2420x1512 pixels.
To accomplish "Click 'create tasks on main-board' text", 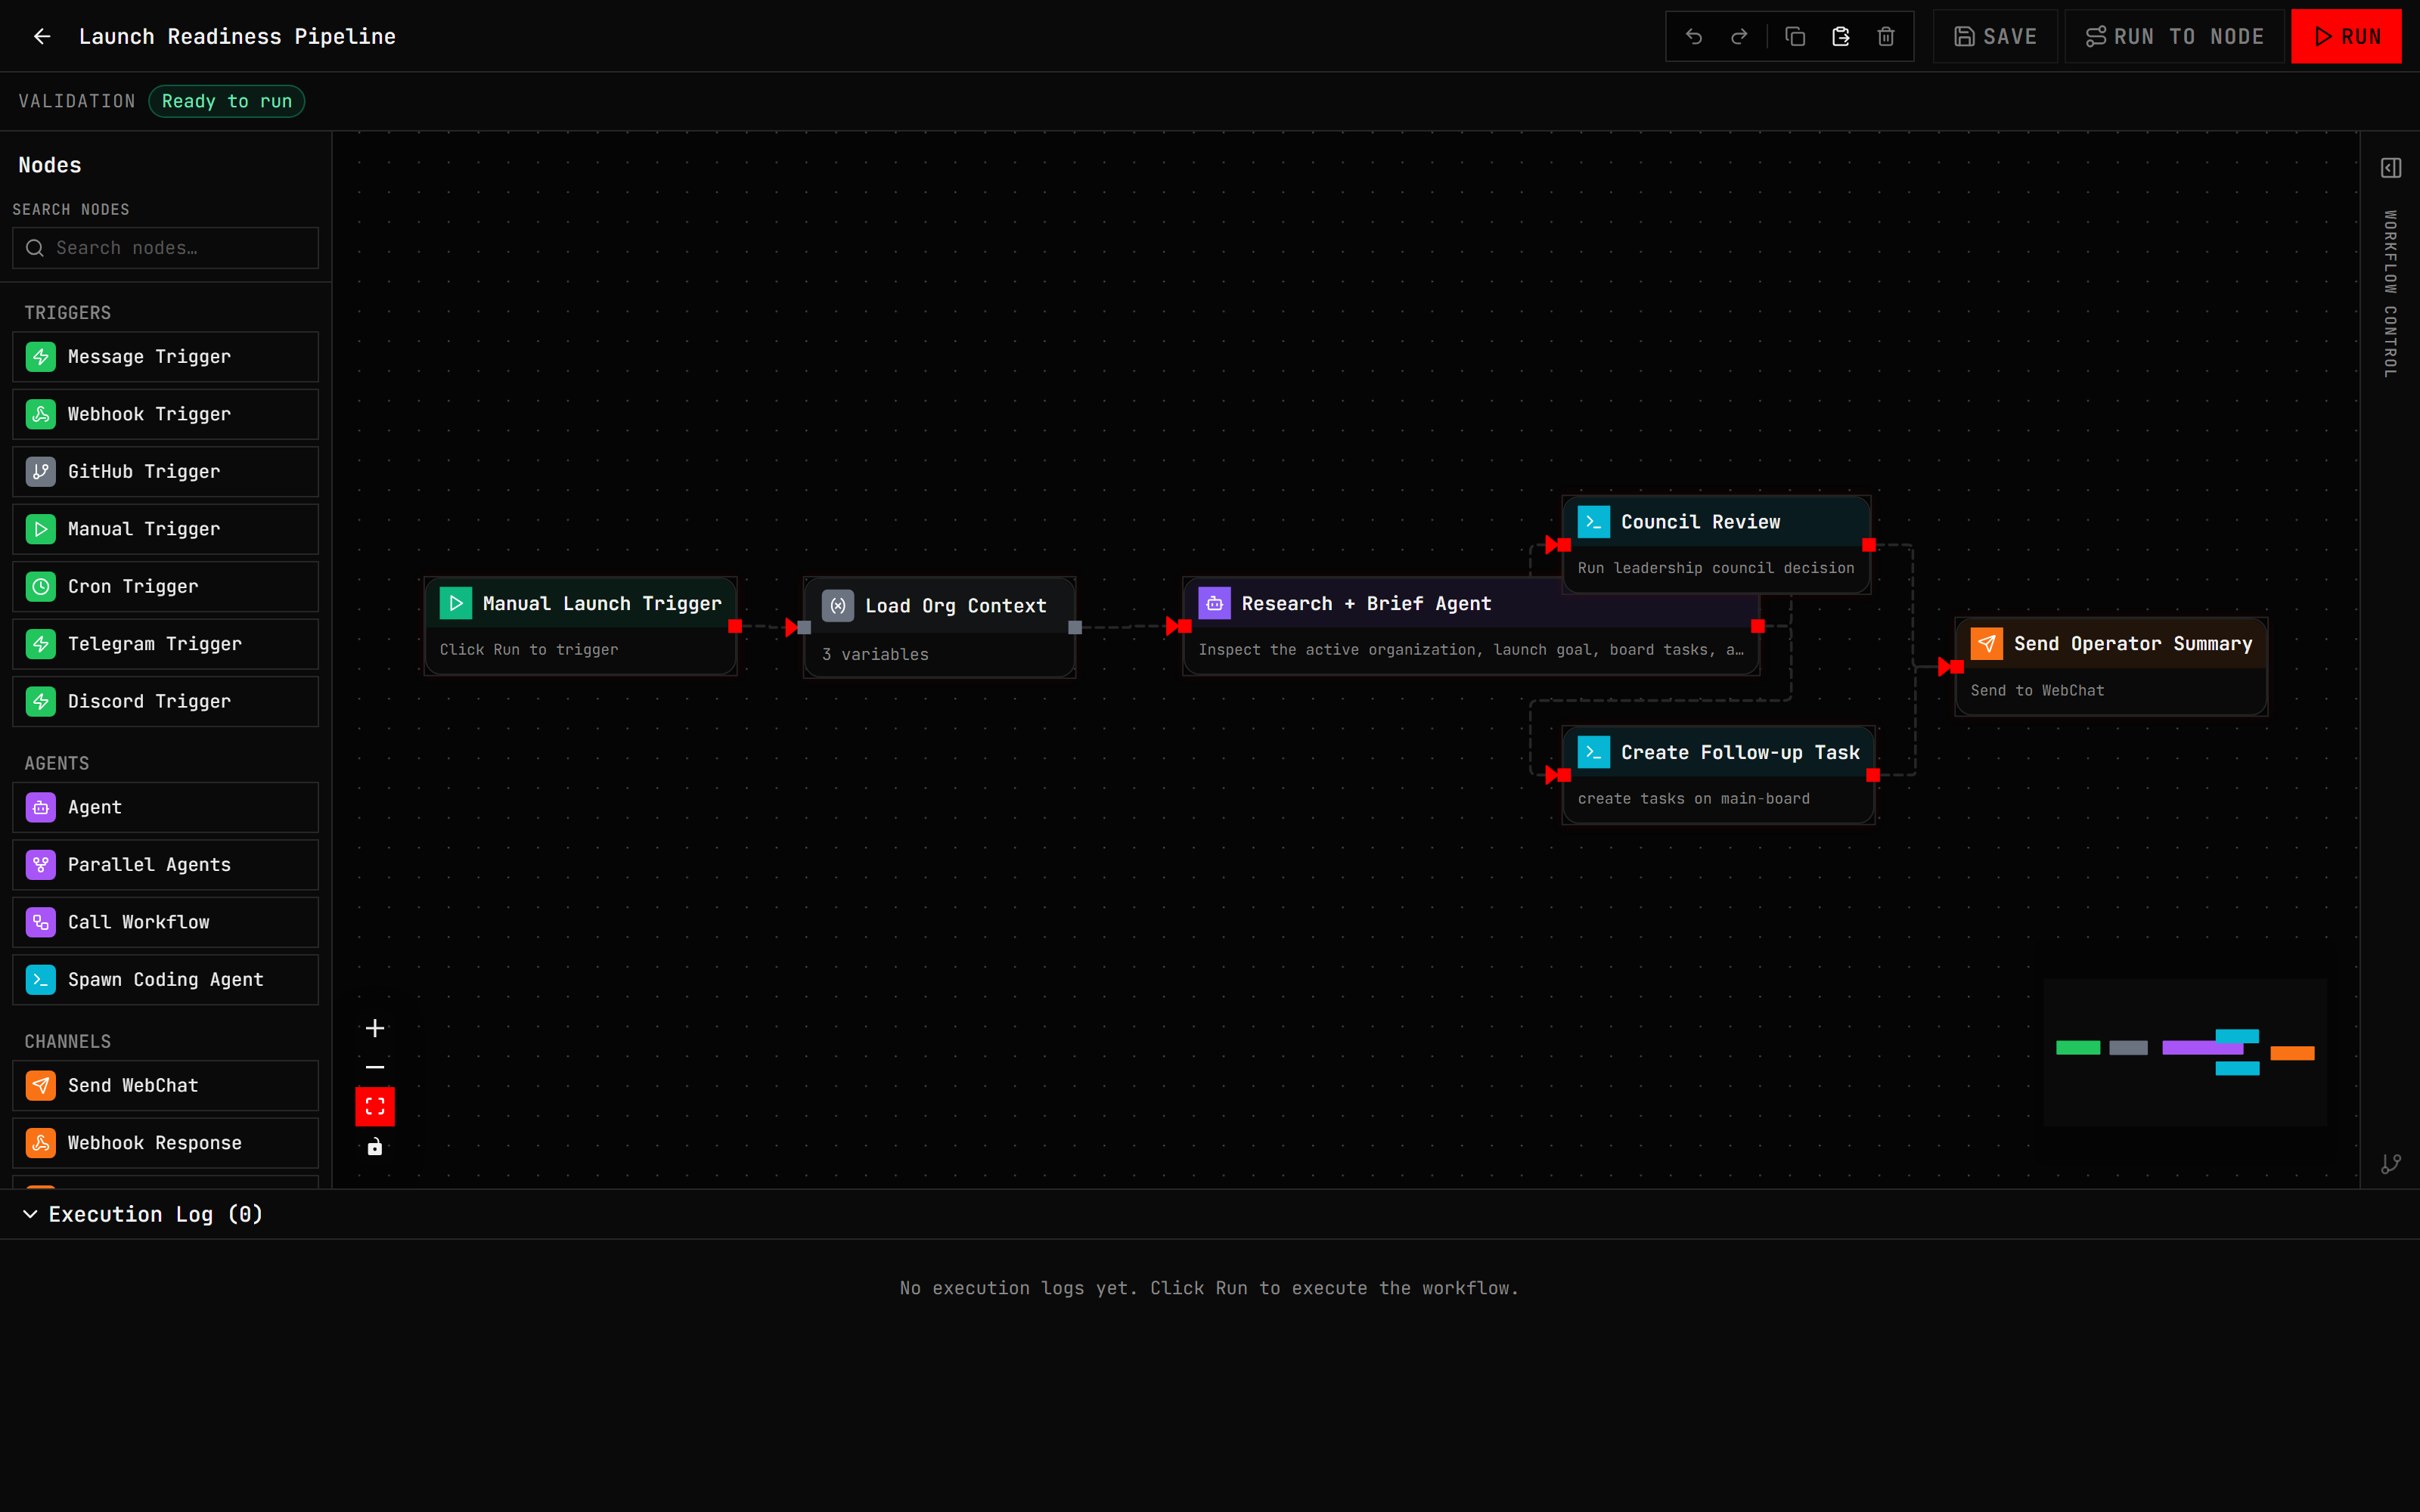I will coord(1693,799).
